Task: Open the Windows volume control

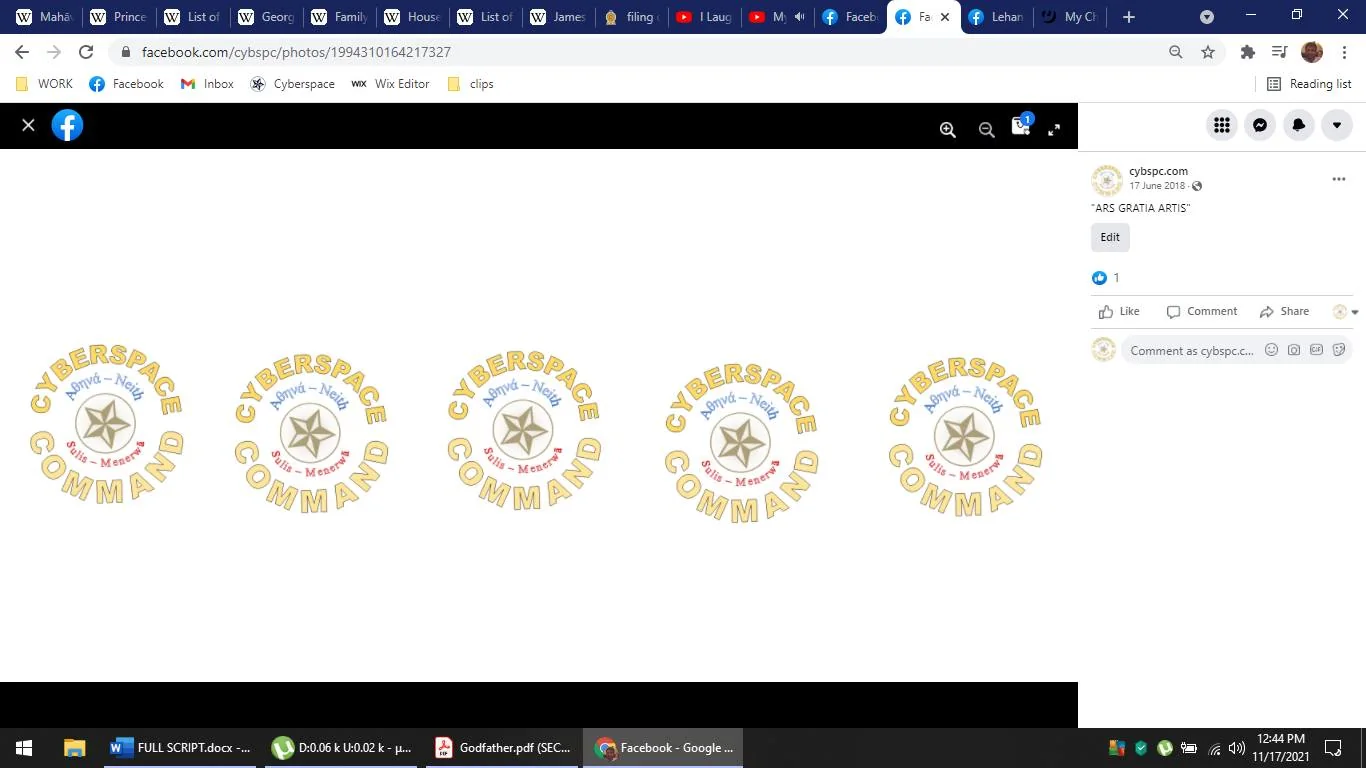Action: click(1237, 748)
